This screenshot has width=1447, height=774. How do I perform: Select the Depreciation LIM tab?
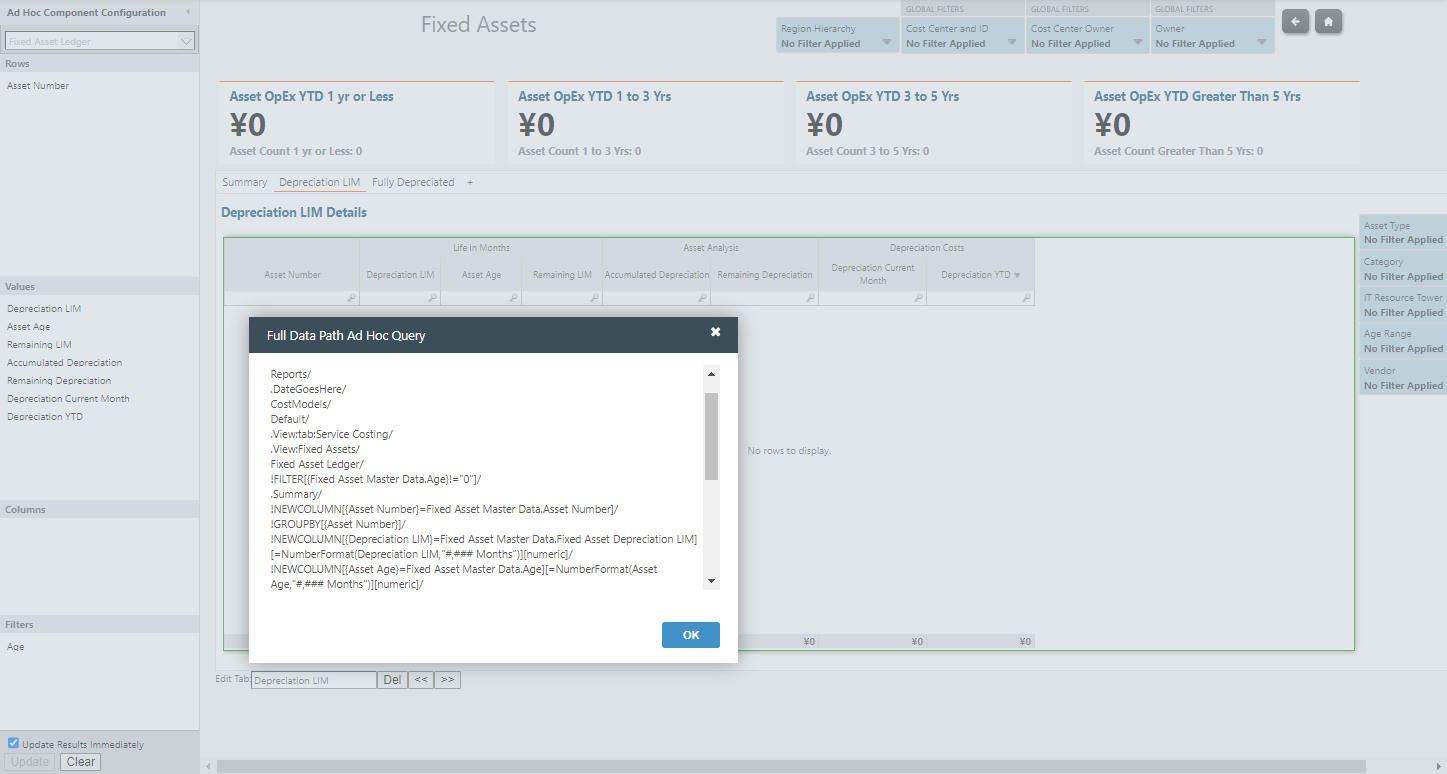[320, 182]
